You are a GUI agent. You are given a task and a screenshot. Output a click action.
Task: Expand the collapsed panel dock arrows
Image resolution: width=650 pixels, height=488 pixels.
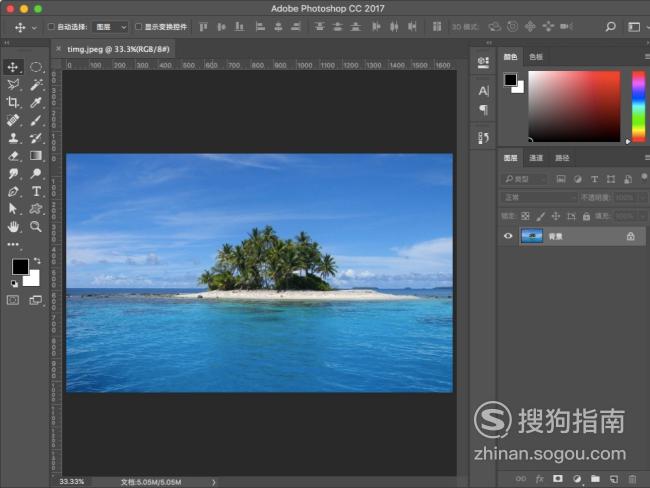tap(489, 43)
